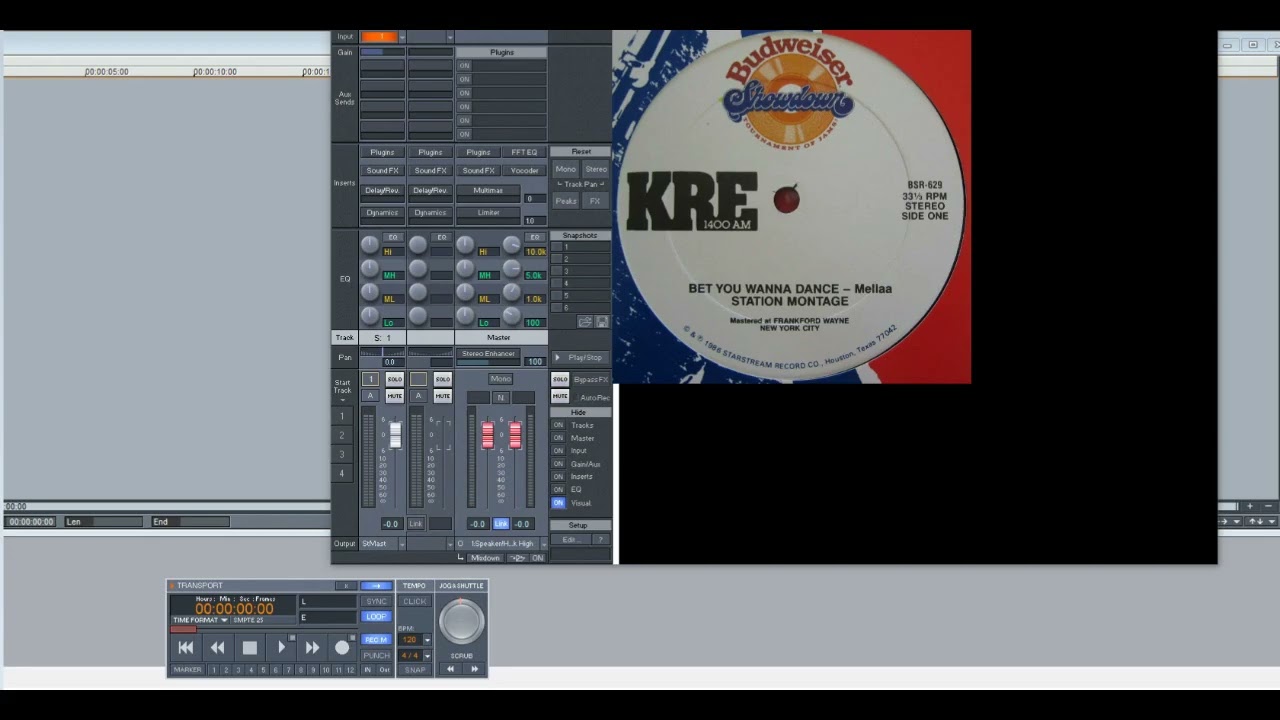
Task: Click the Stereo Enhancer button
Action: tap(488, 353)
